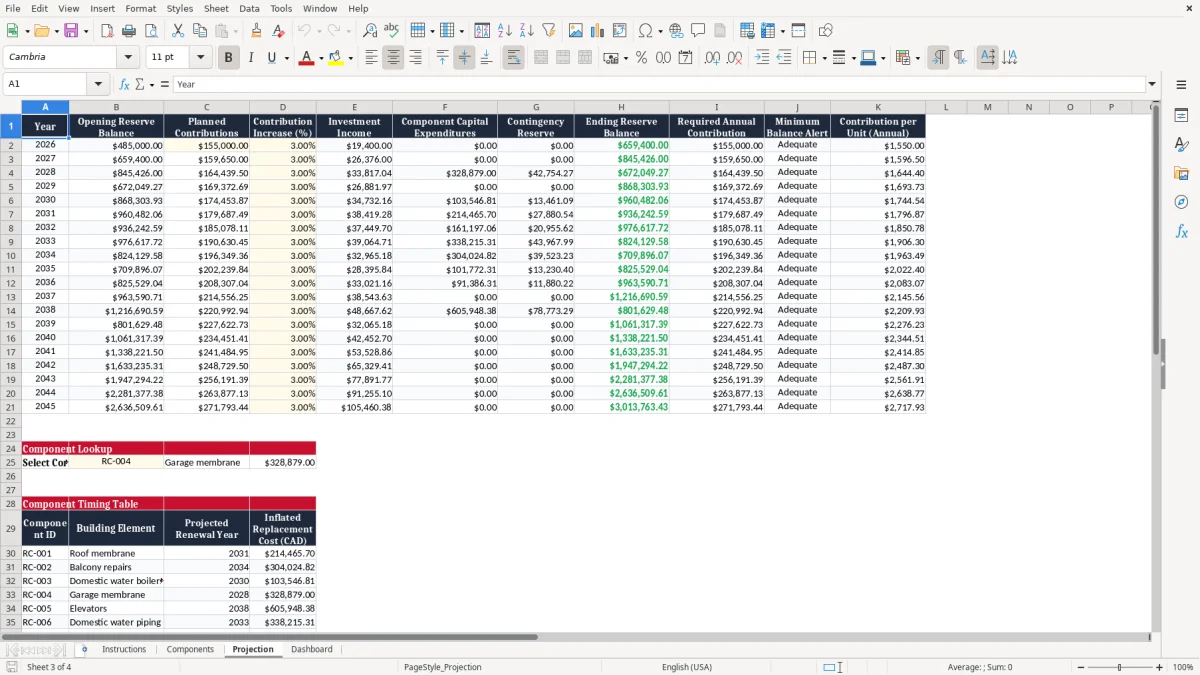This screenshot has height=675, width=1200.
Task: Insert an image
Action: 575,31
